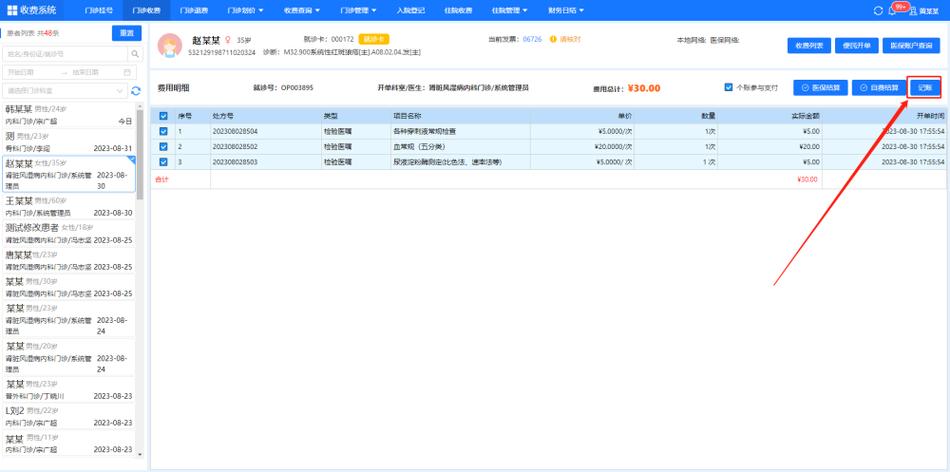Expand the 收费查询 menu dropdown
950x472 pixels.
pos(301,10)
